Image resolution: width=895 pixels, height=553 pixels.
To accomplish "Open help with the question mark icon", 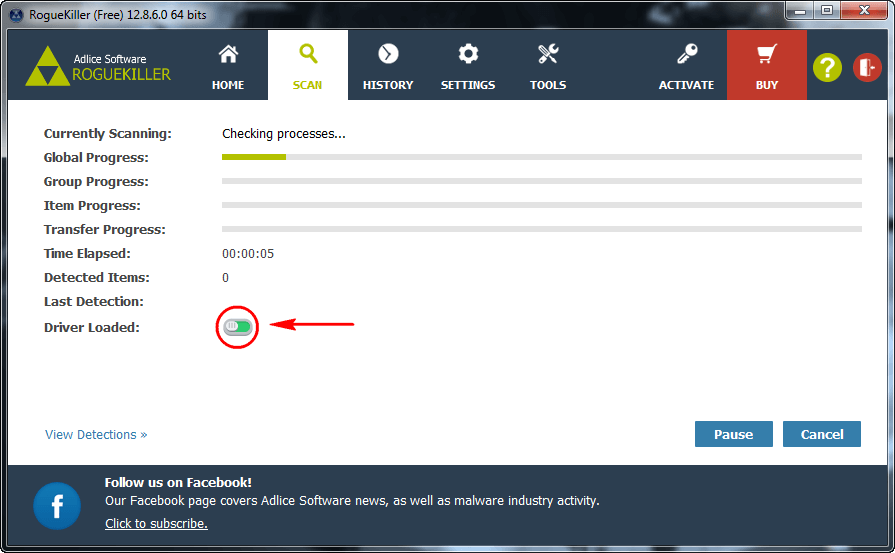I will 827,67.
